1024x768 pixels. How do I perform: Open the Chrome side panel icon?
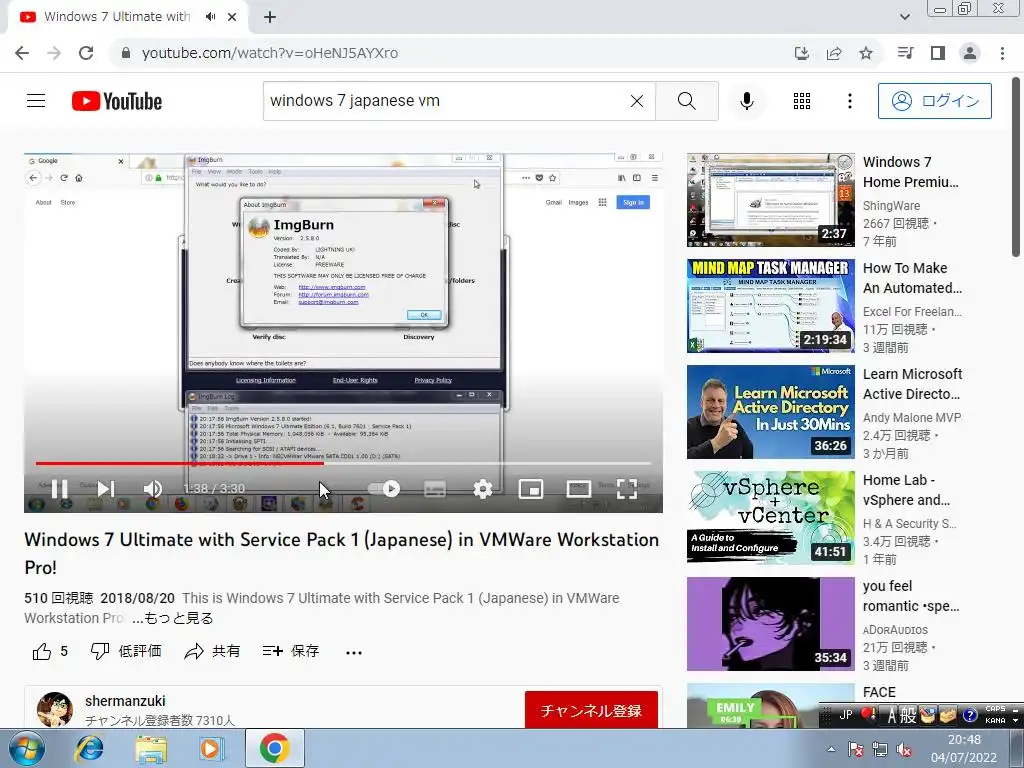[x=938, y=53]
